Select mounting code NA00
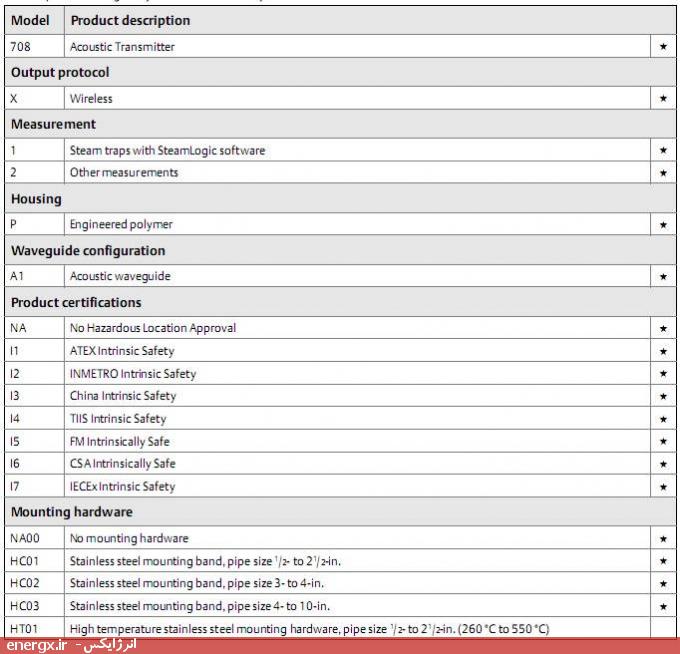The image size is (680, 654). 25,538
